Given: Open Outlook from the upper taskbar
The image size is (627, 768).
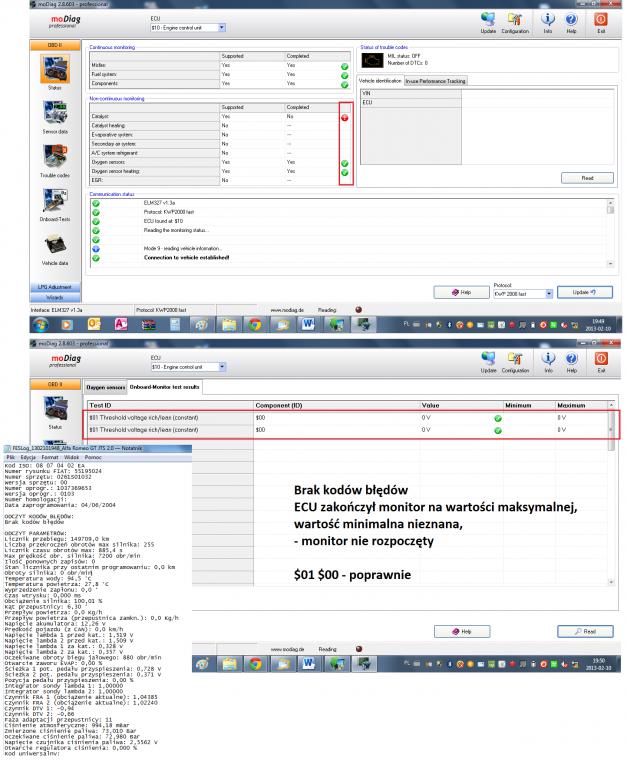Looking at the screenshot, I should (94, 324).
